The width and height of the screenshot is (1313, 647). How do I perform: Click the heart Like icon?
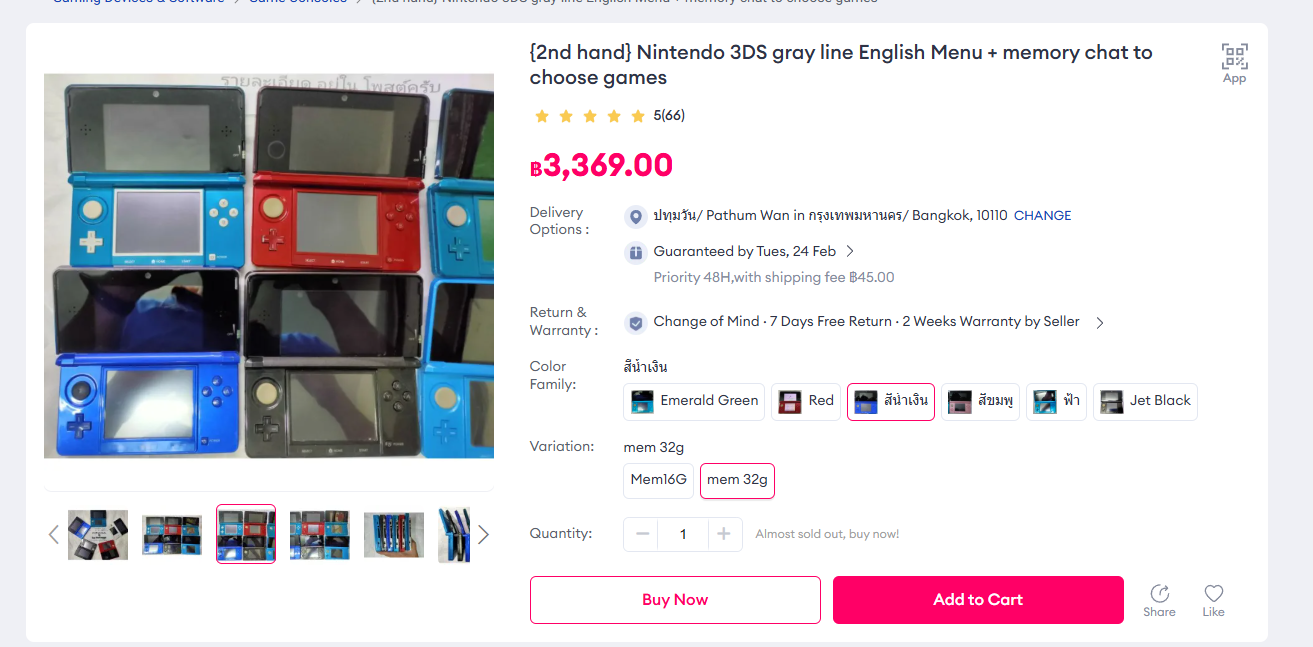pyautogui.click(x=1213, y=593)
